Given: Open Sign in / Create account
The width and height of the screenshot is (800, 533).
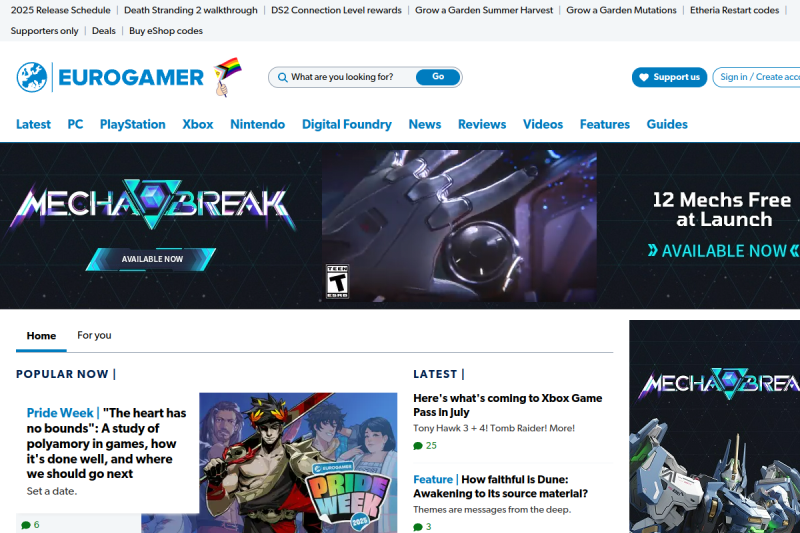Looking at the screenshot, I should click(757, 77).
